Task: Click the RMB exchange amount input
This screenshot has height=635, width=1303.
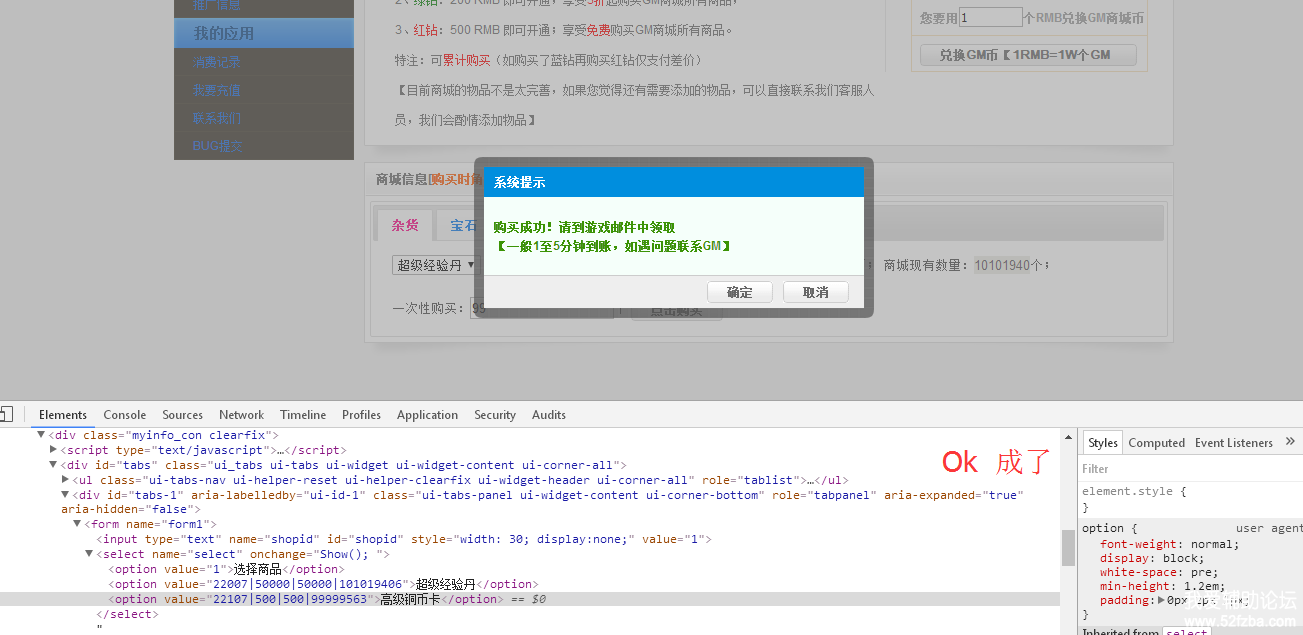Action: tap(990, 18)
